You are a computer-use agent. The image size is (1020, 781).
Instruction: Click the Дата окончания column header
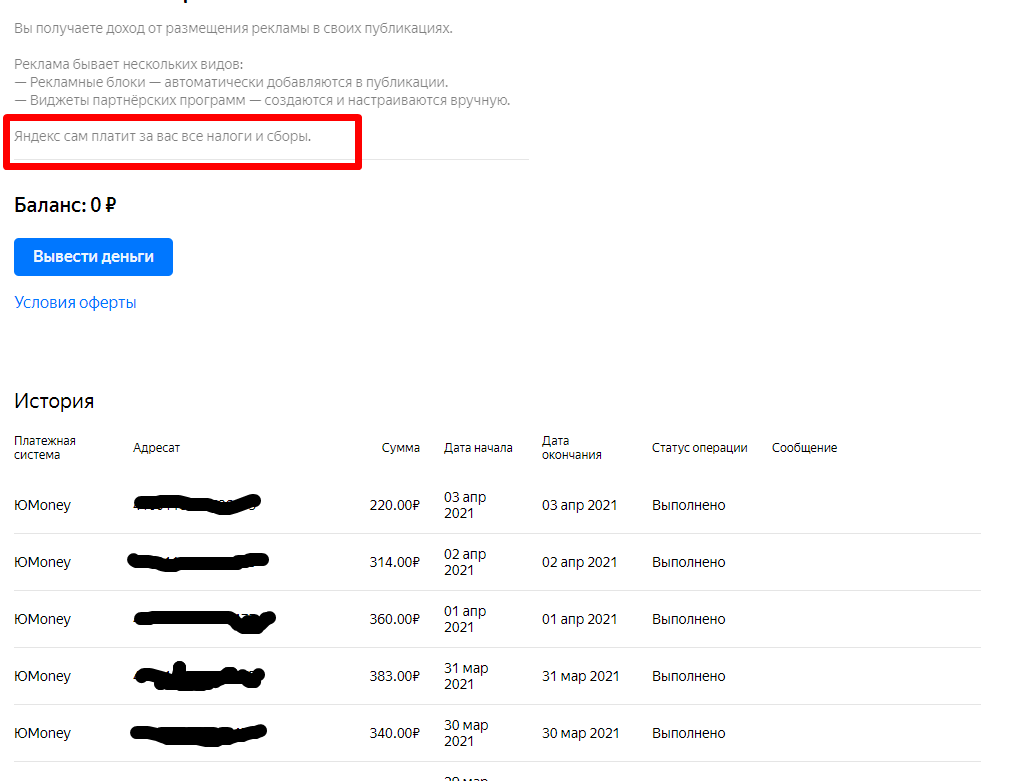571,447
